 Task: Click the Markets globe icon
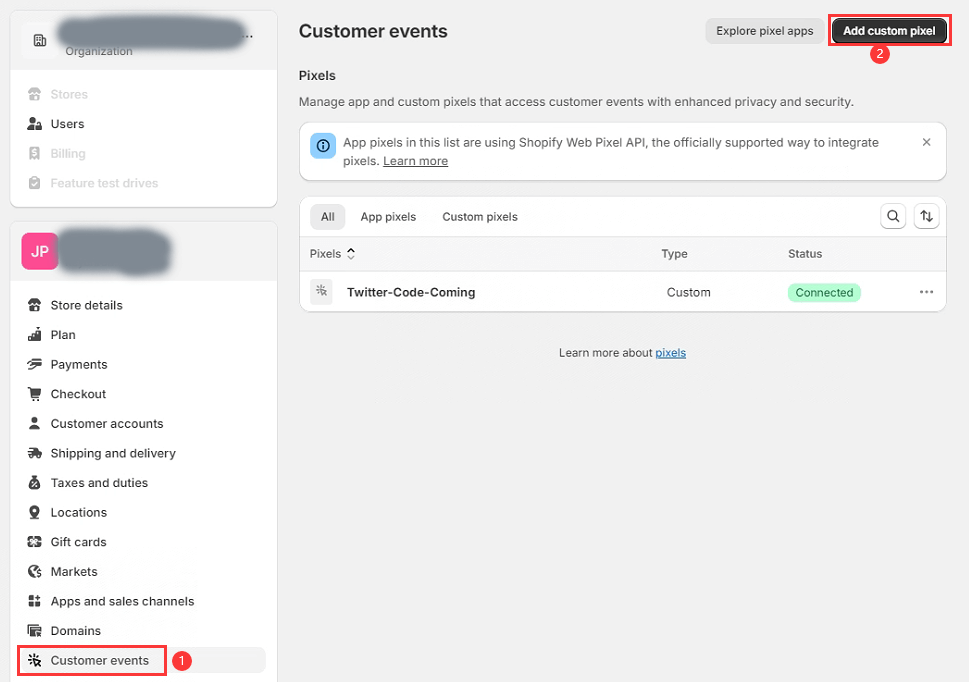pos(35,571)
